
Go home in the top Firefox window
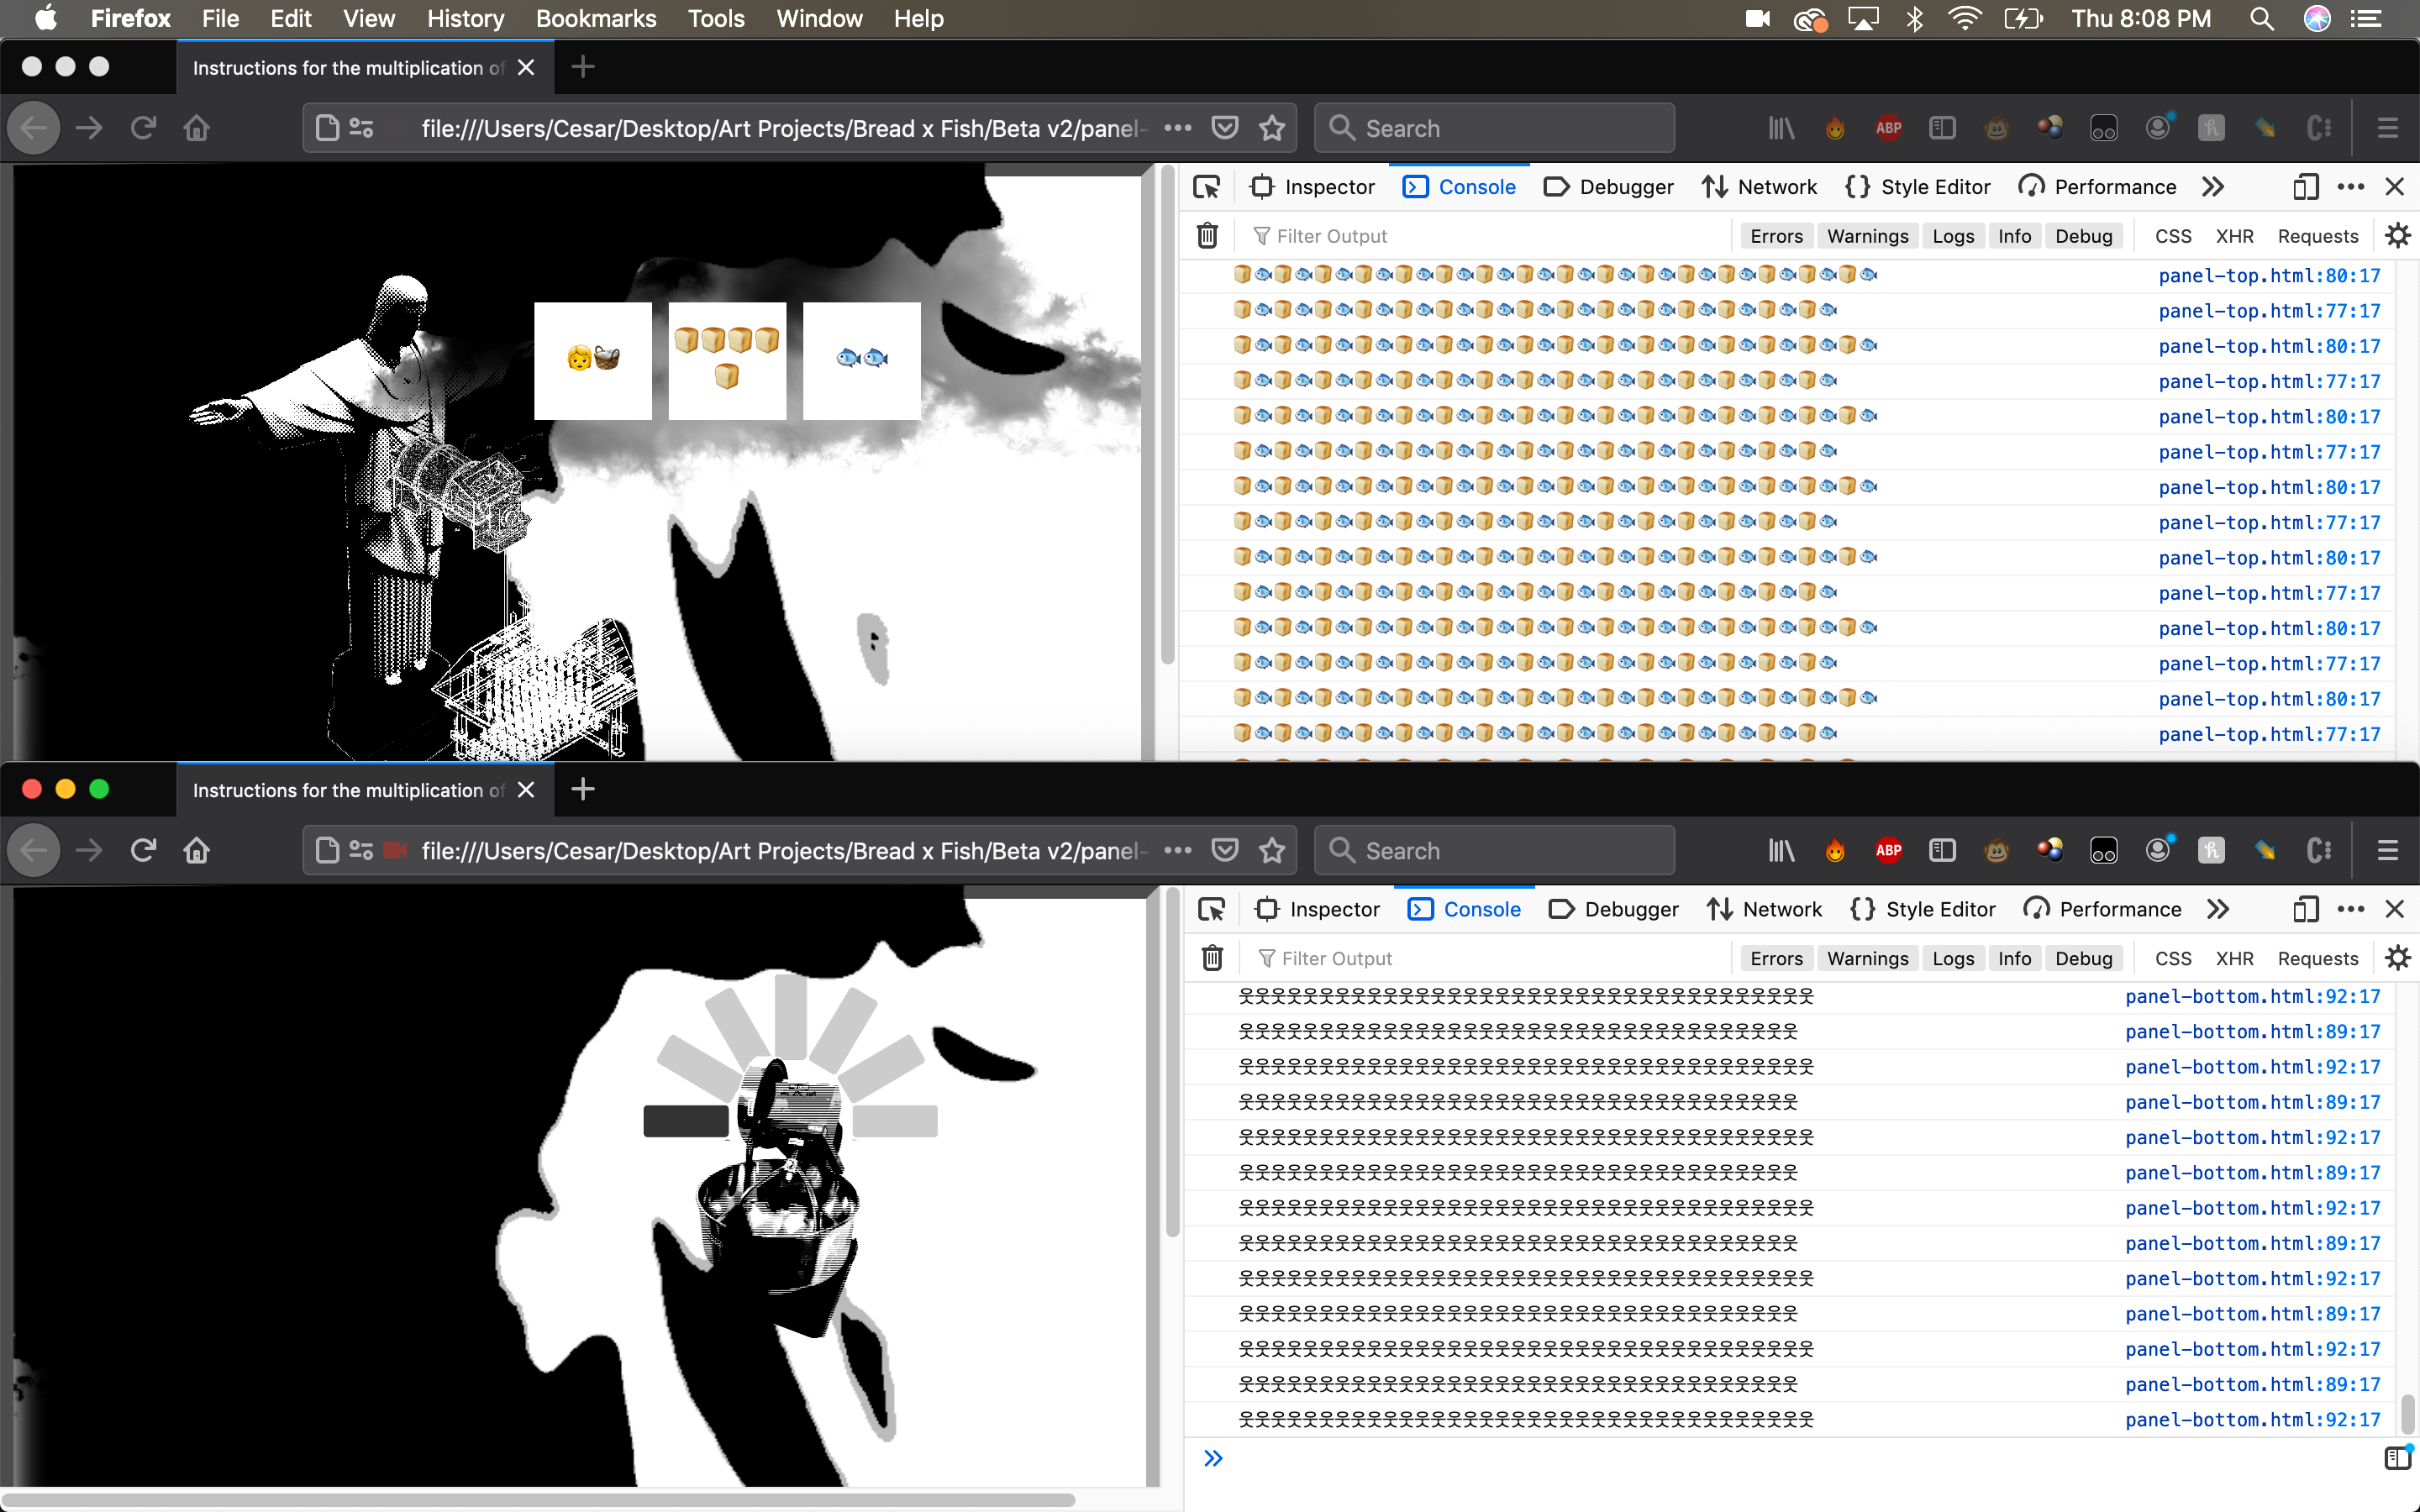[197, 128]
